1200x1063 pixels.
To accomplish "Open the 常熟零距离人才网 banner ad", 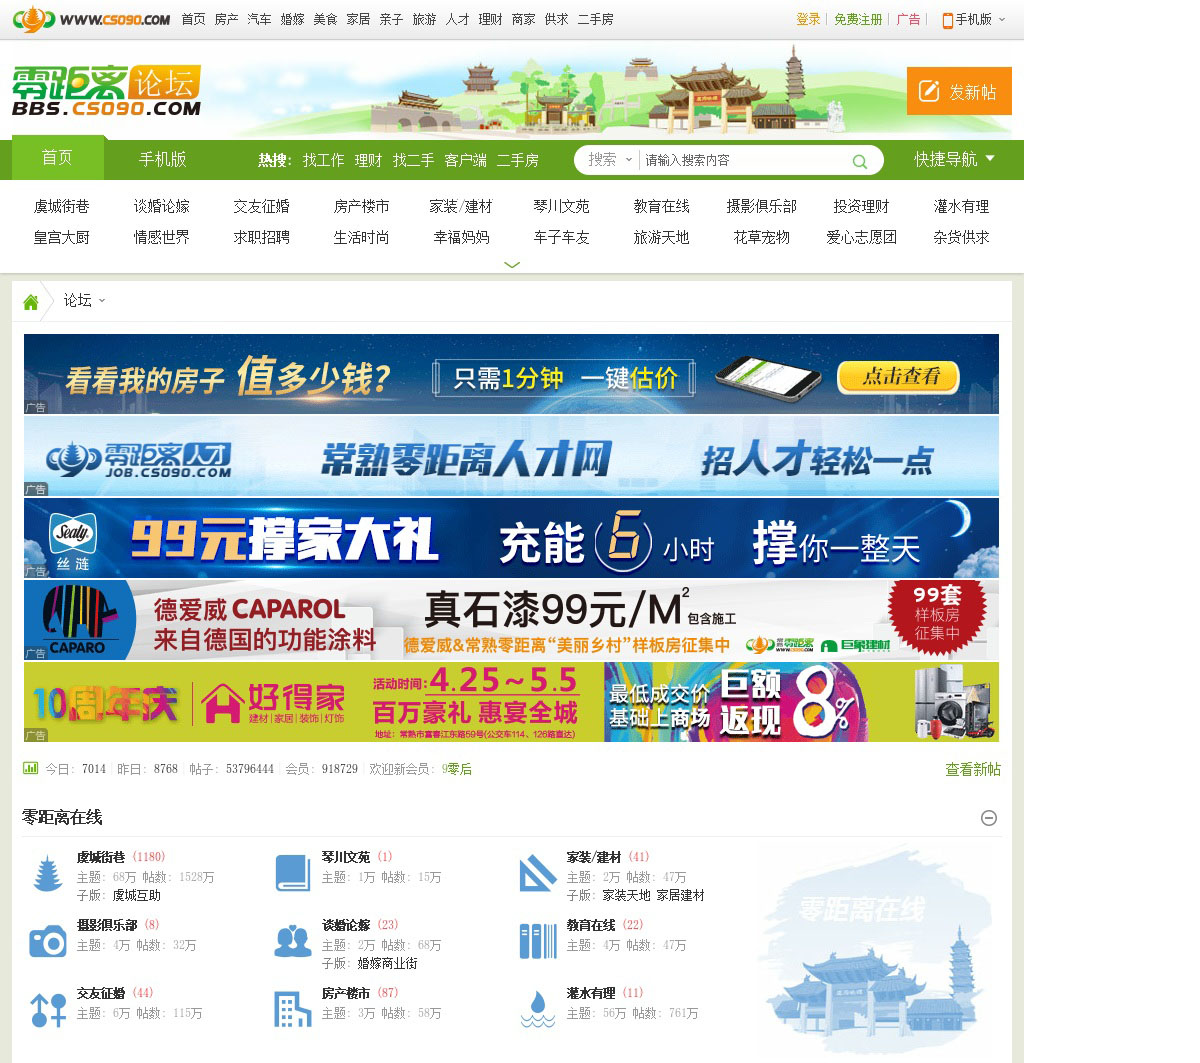I will tap(511, 456).
